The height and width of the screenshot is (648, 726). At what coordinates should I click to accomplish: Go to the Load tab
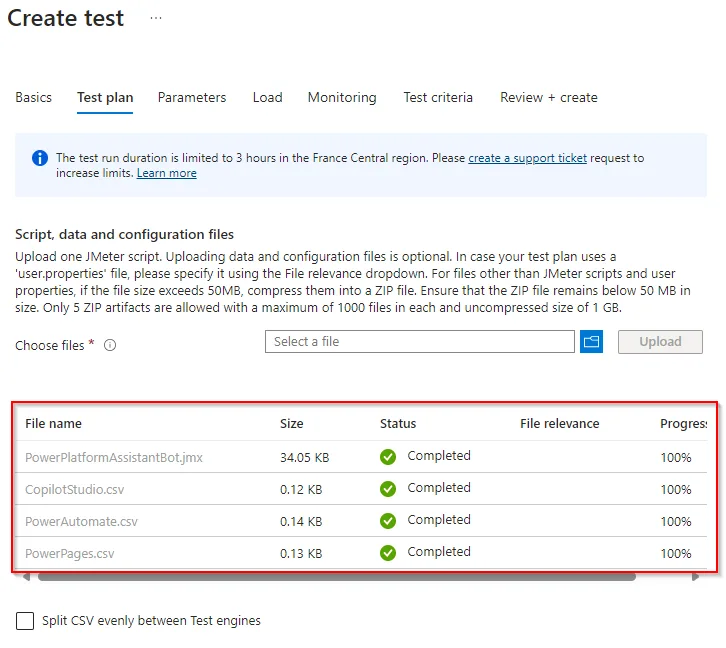[267, 98]
